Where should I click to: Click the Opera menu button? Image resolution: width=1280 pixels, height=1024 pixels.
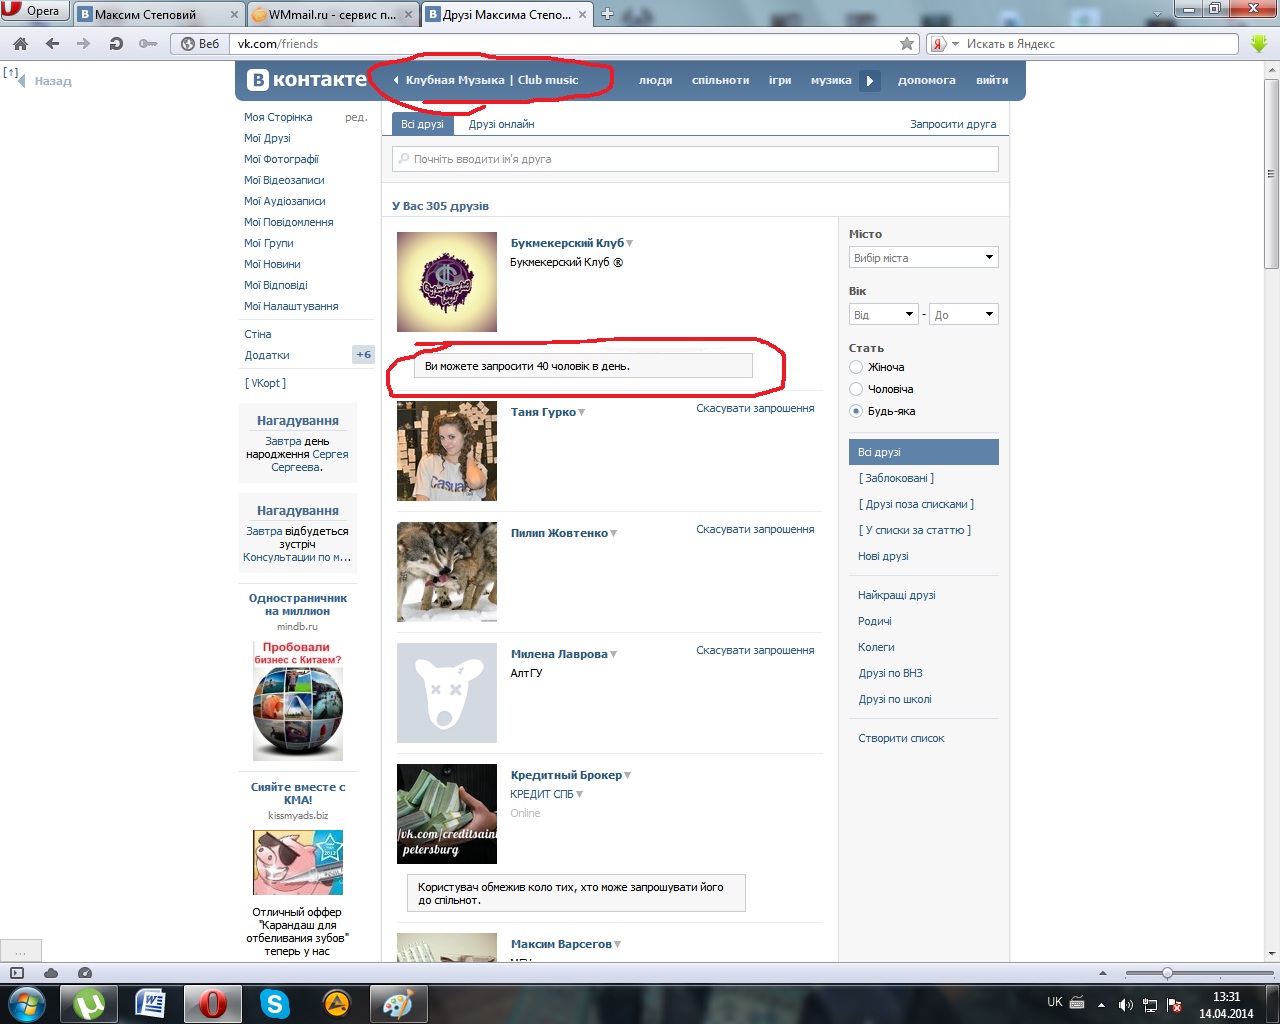[35, 11]
